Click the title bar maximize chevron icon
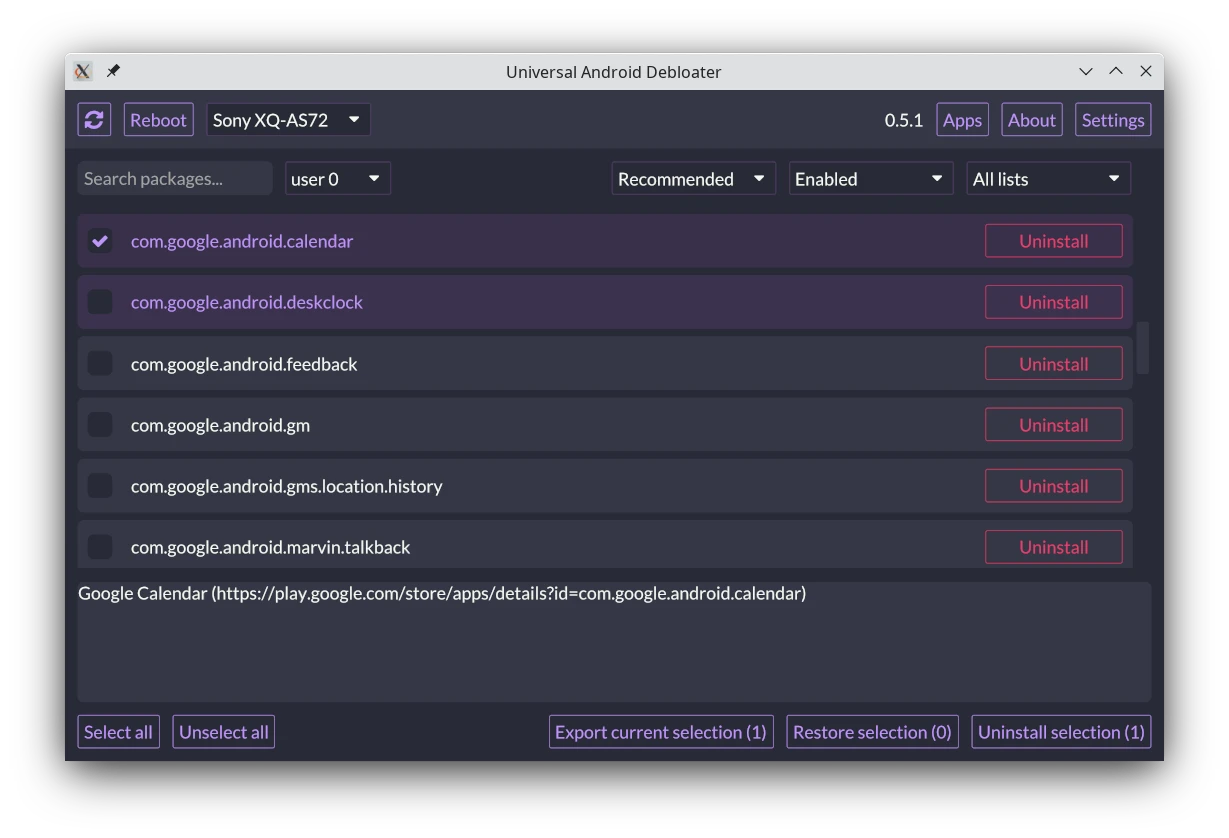Image resolution: width=1229 pixels, height=838 pixels. point(1116,71)
